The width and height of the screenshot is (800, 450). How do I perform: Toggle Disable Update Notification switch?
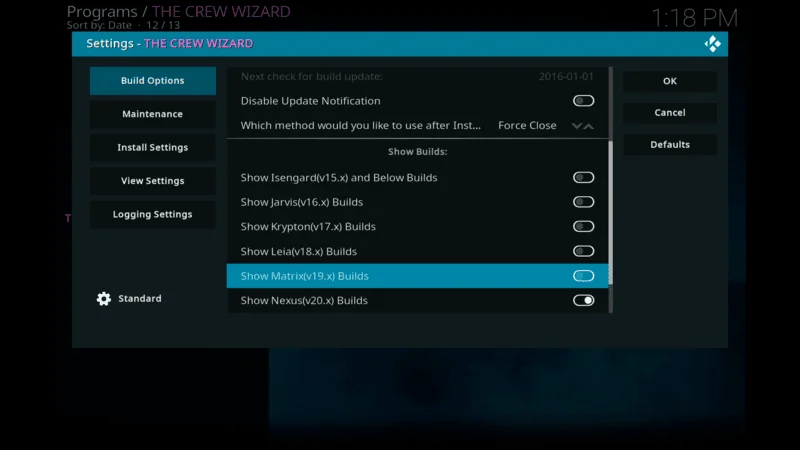tap(583, 101)
